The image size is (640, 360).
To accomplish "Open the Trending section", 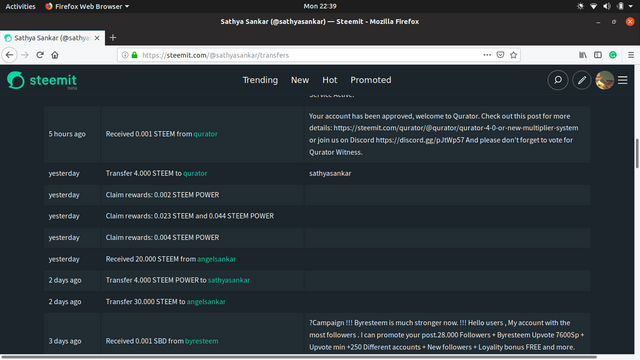I will tap(260, 80).
